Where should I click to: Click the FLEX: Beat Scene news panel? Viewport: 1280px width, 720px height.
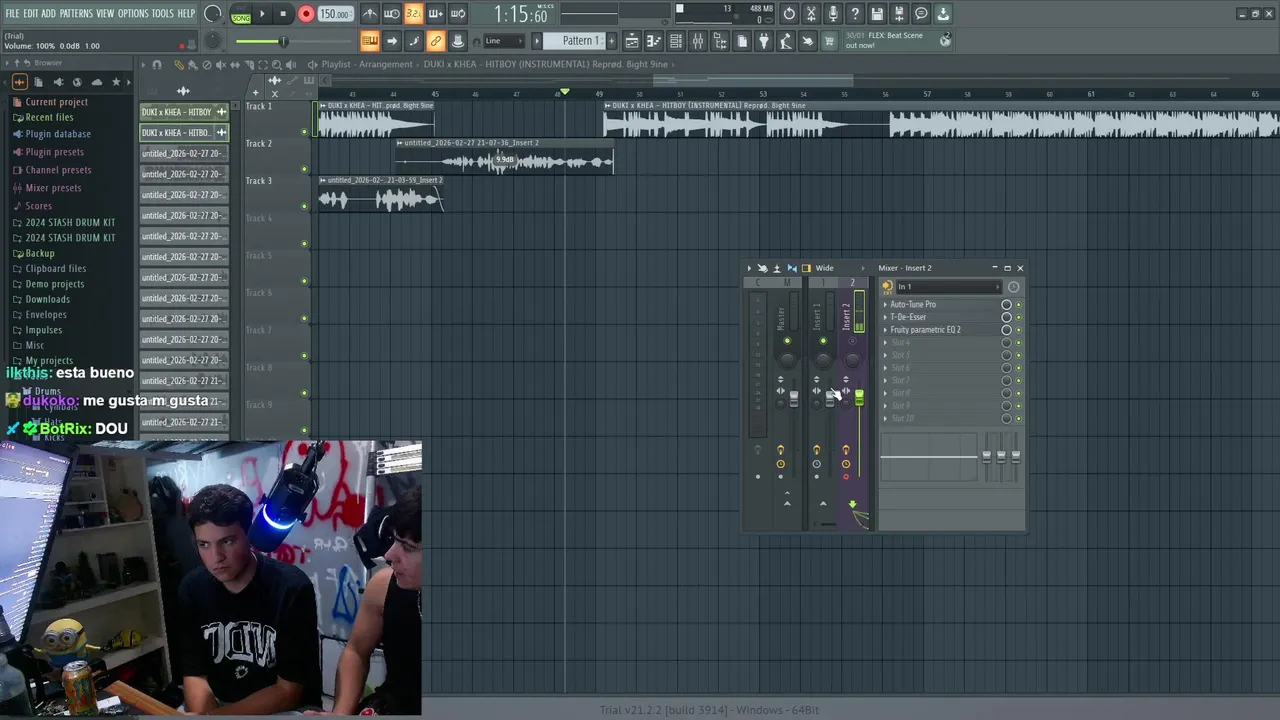click(897, 40)
